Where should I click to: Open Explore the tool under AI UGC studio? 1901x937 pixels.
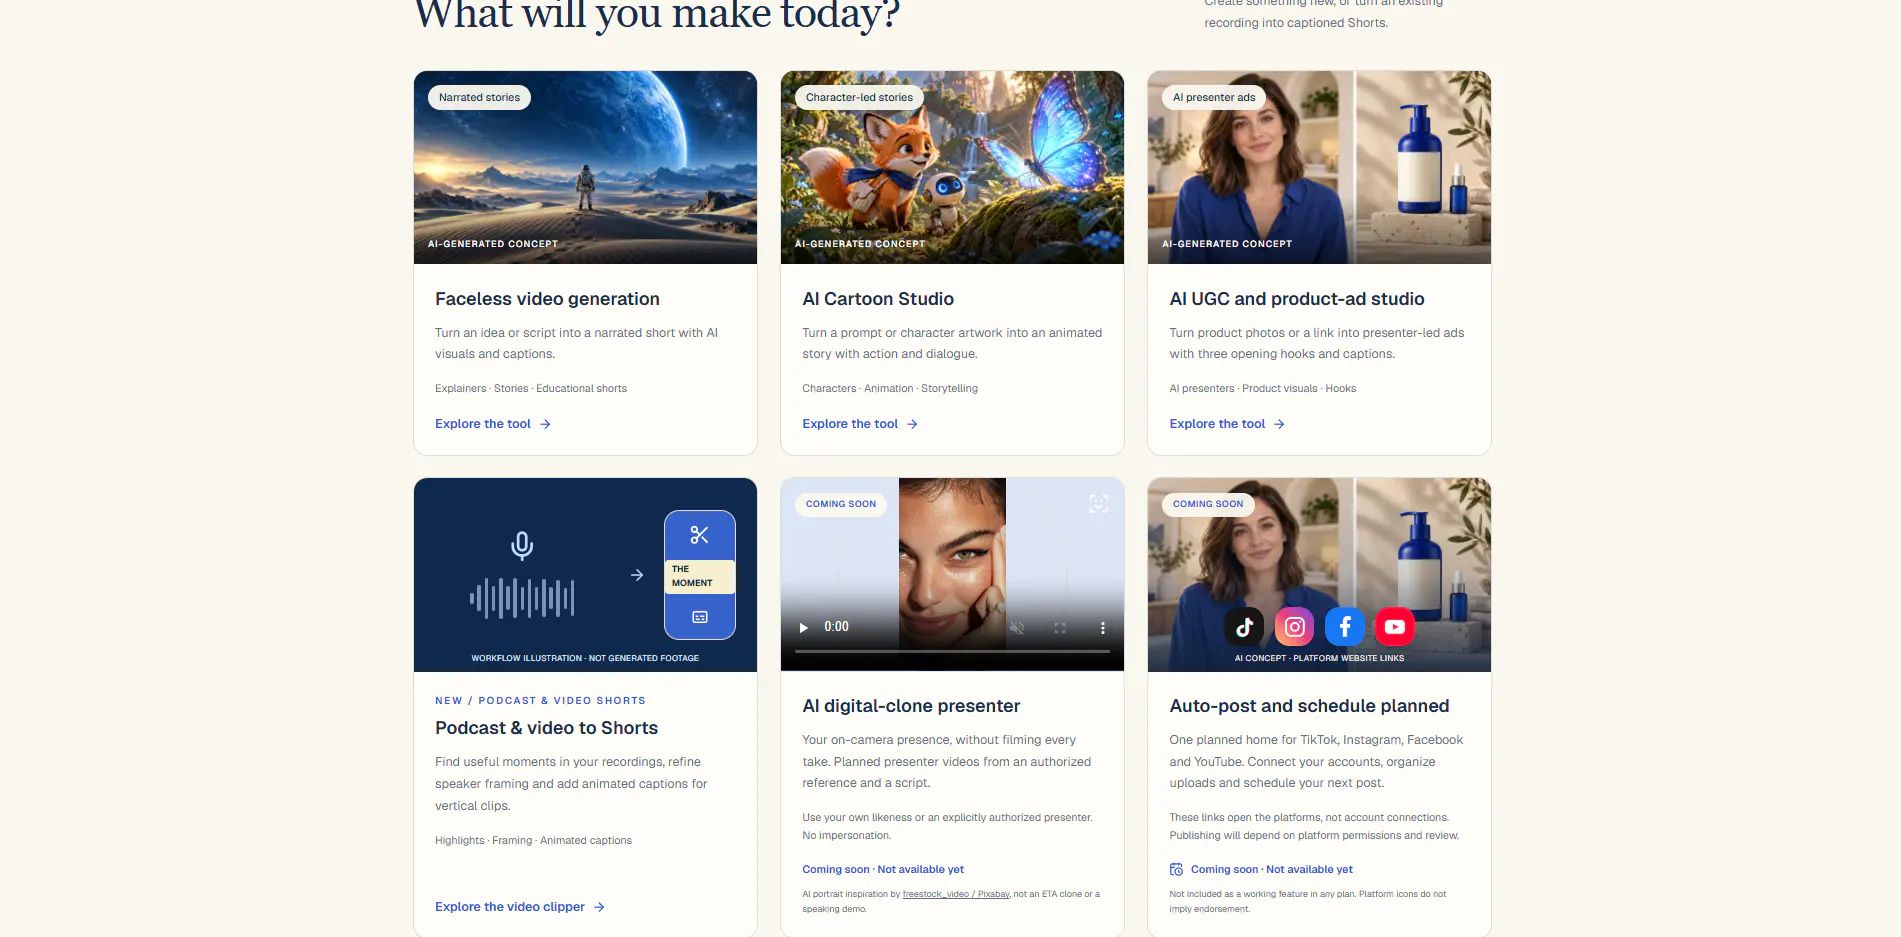(x=1227, y=424)
